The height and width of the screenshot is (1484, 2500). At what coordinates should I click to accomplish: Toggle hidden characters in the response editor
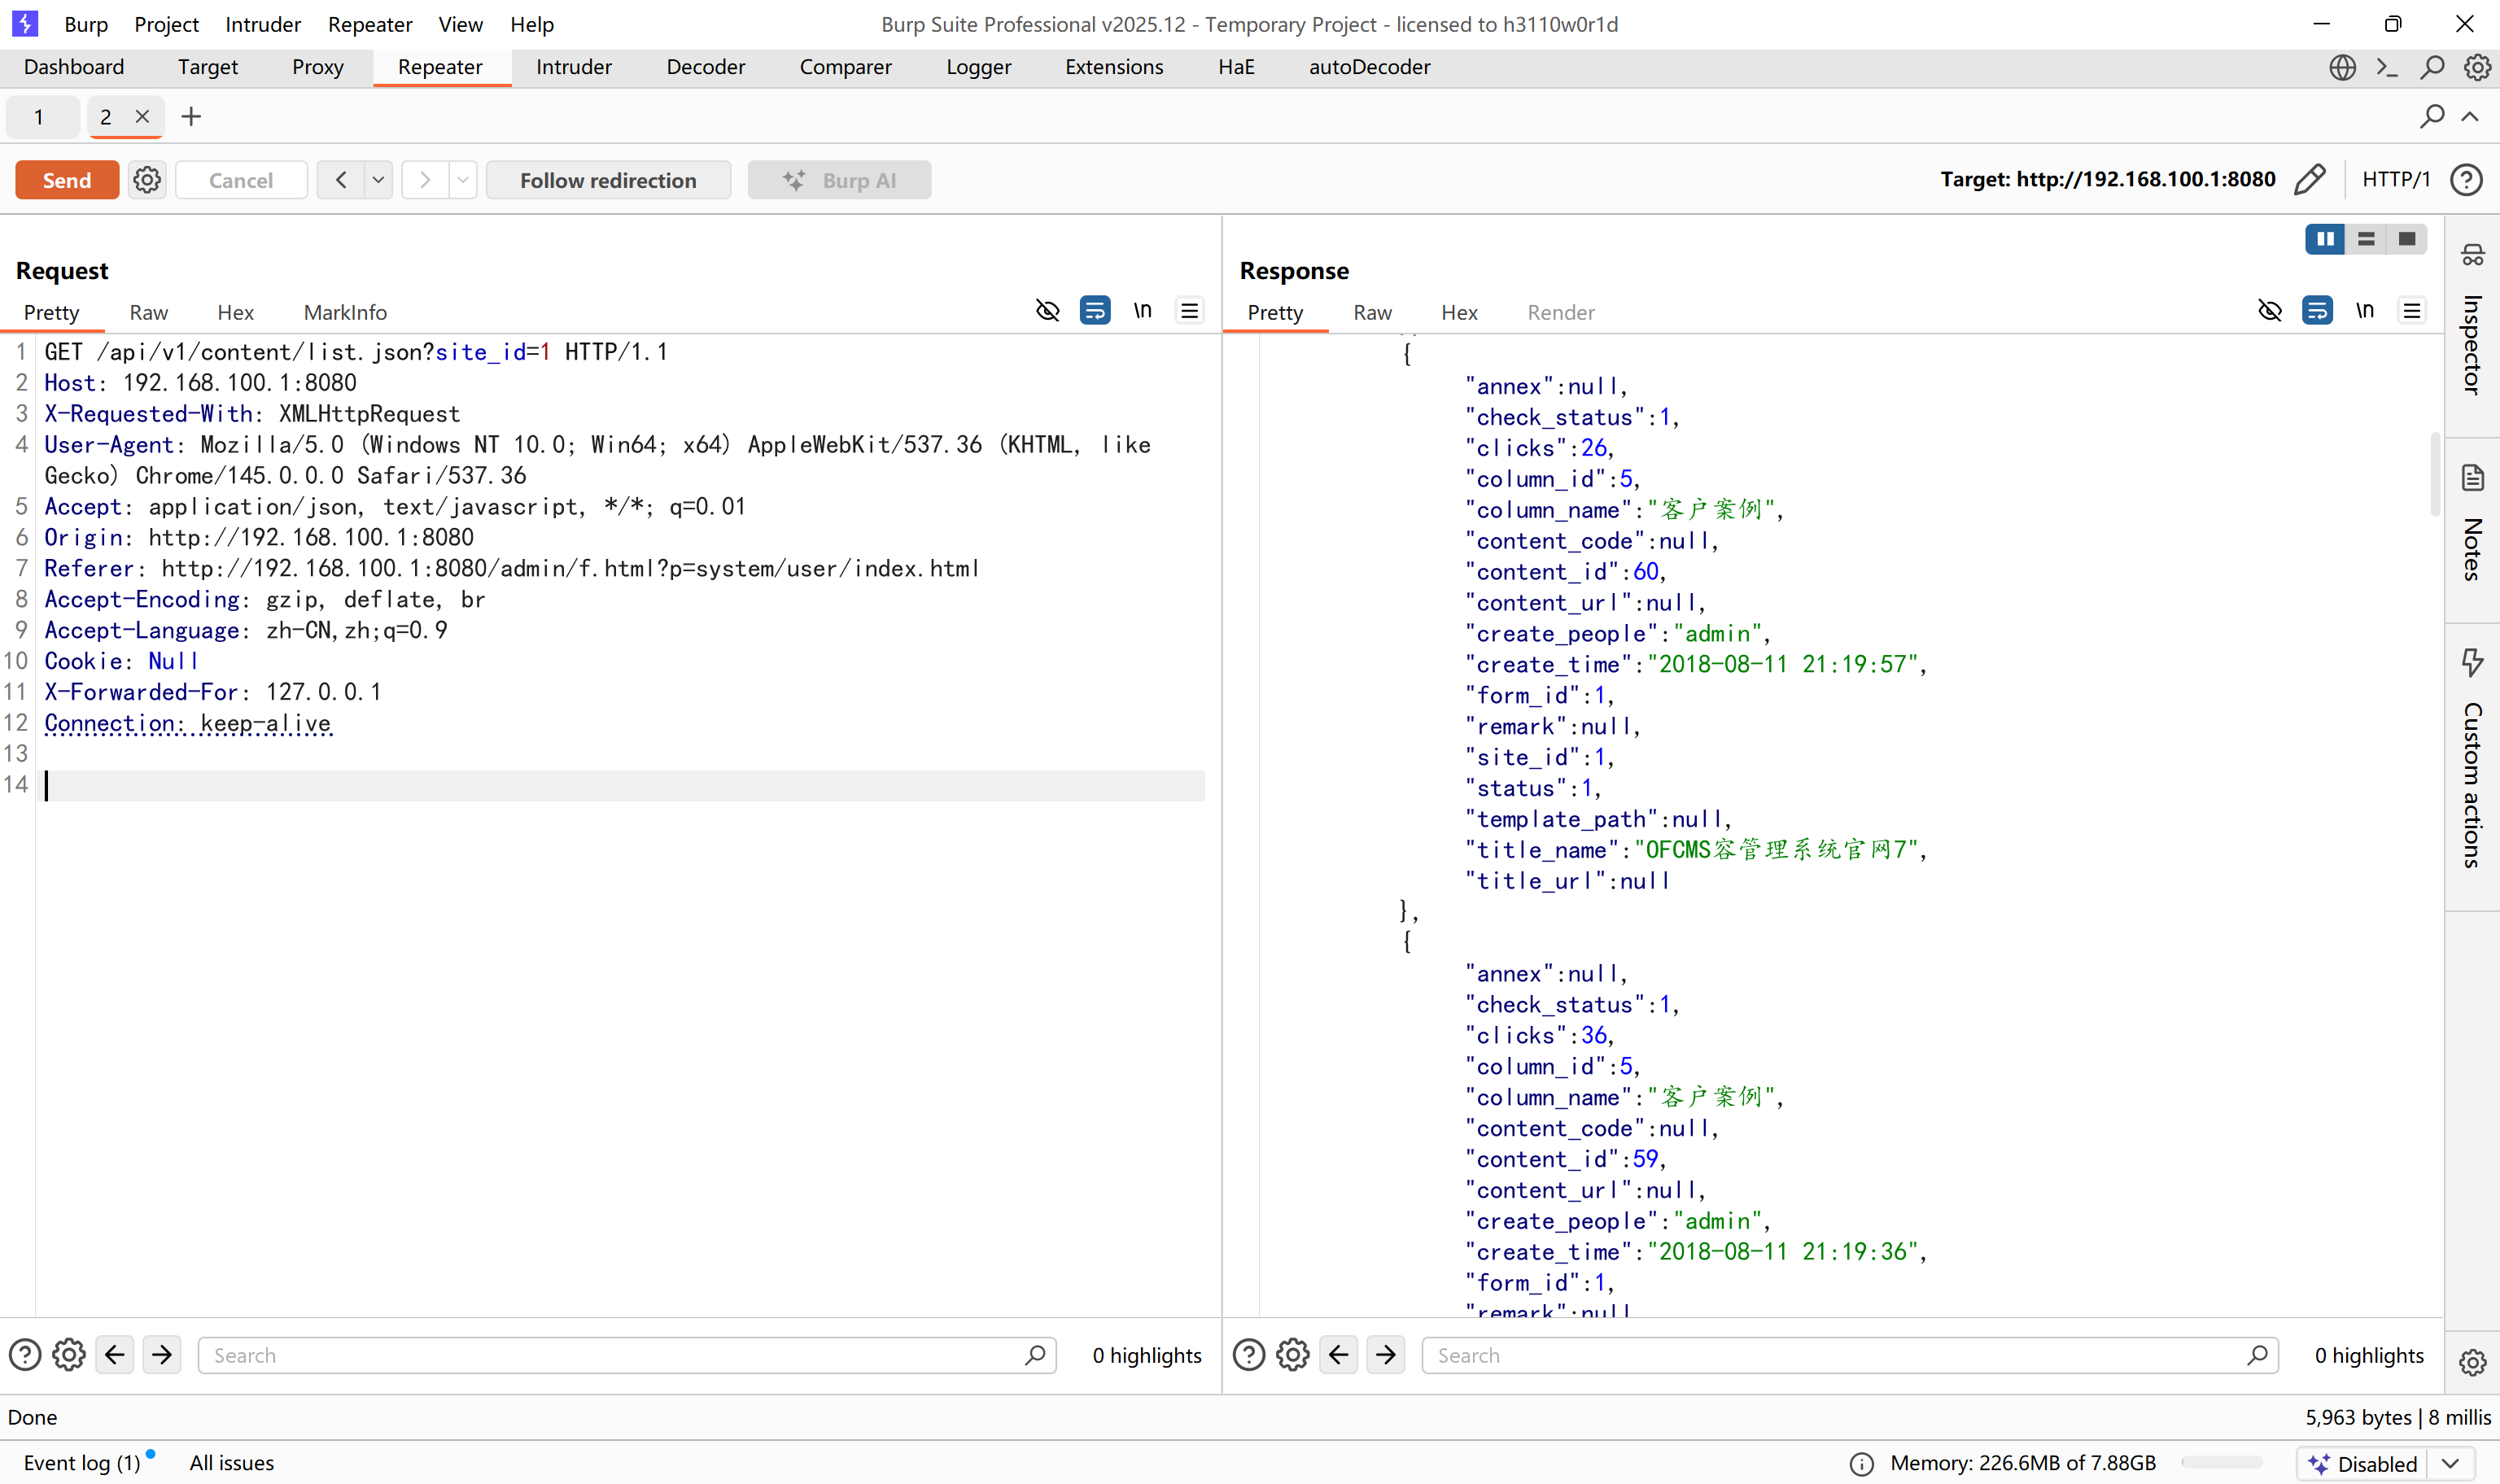click(2269, 311)
